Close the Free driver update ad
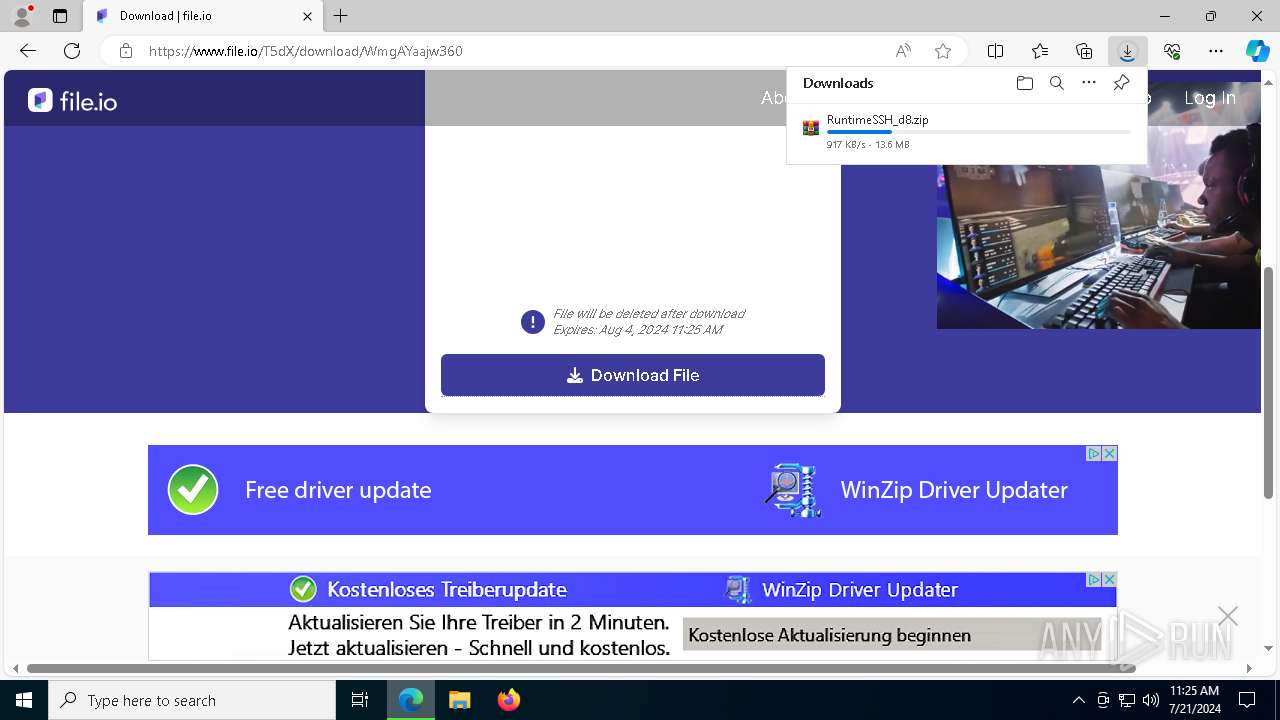 [1110, 453]
